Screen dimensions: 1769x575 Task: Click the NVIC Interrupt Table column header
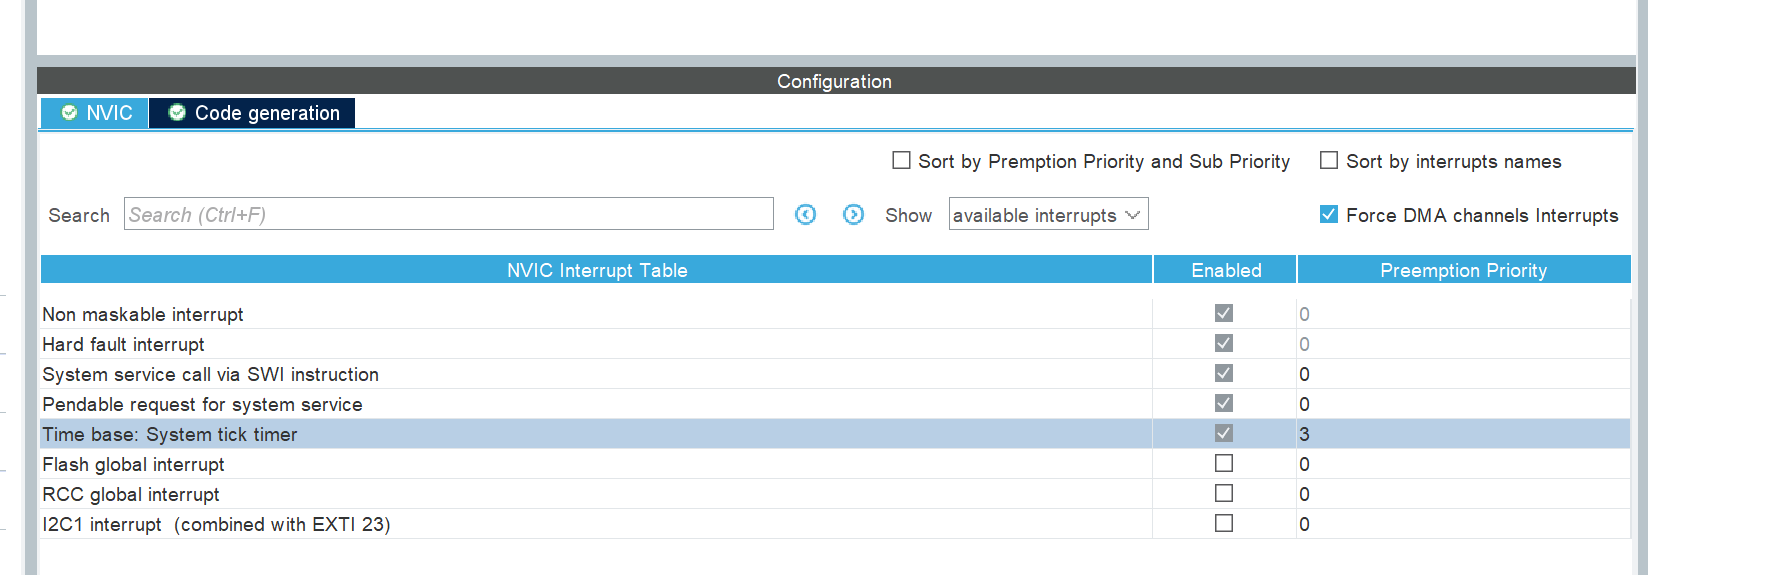596,270
